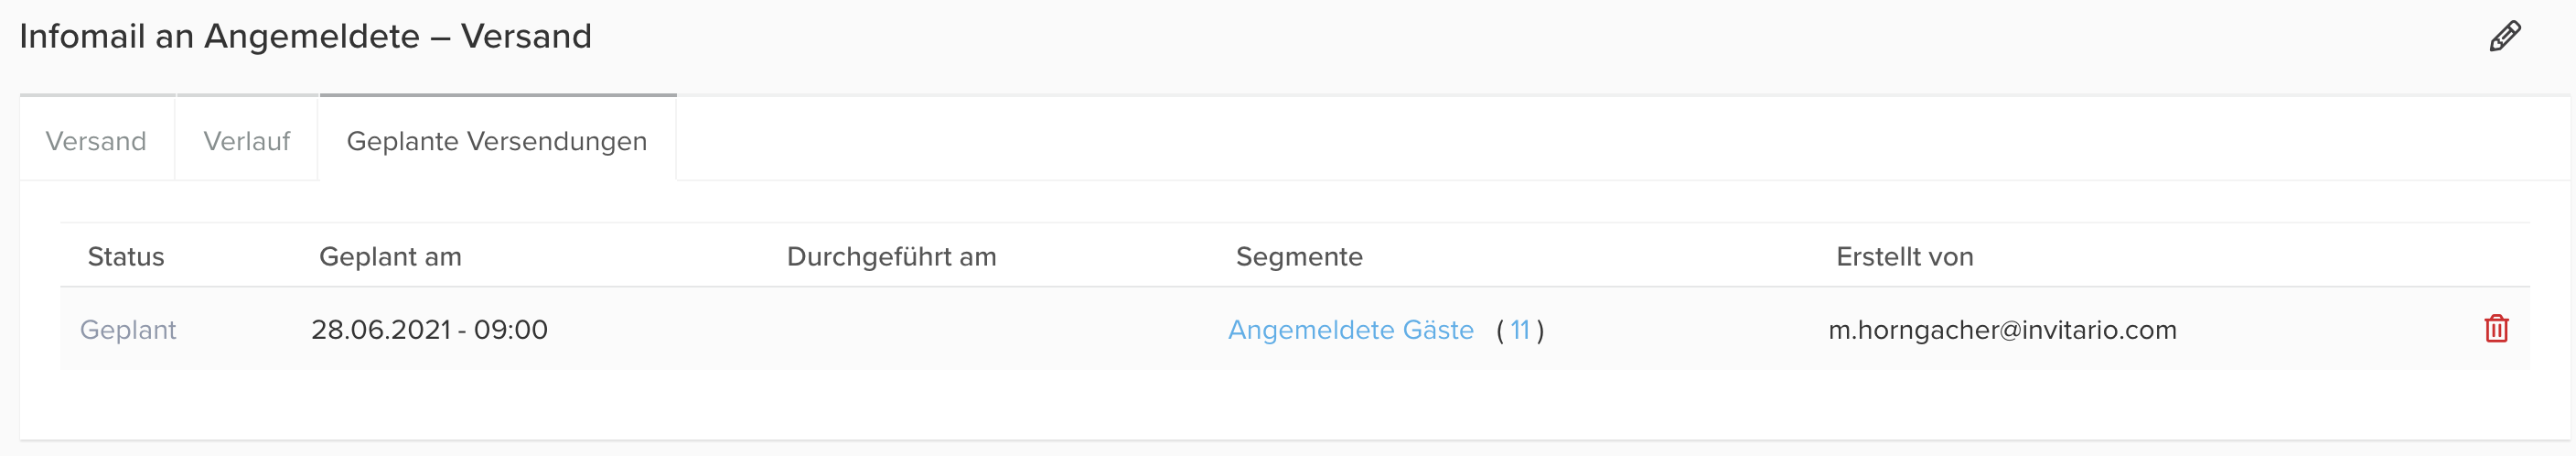Click the Status column header
Screen dimensions: 2576x456
tap(126, 257)
